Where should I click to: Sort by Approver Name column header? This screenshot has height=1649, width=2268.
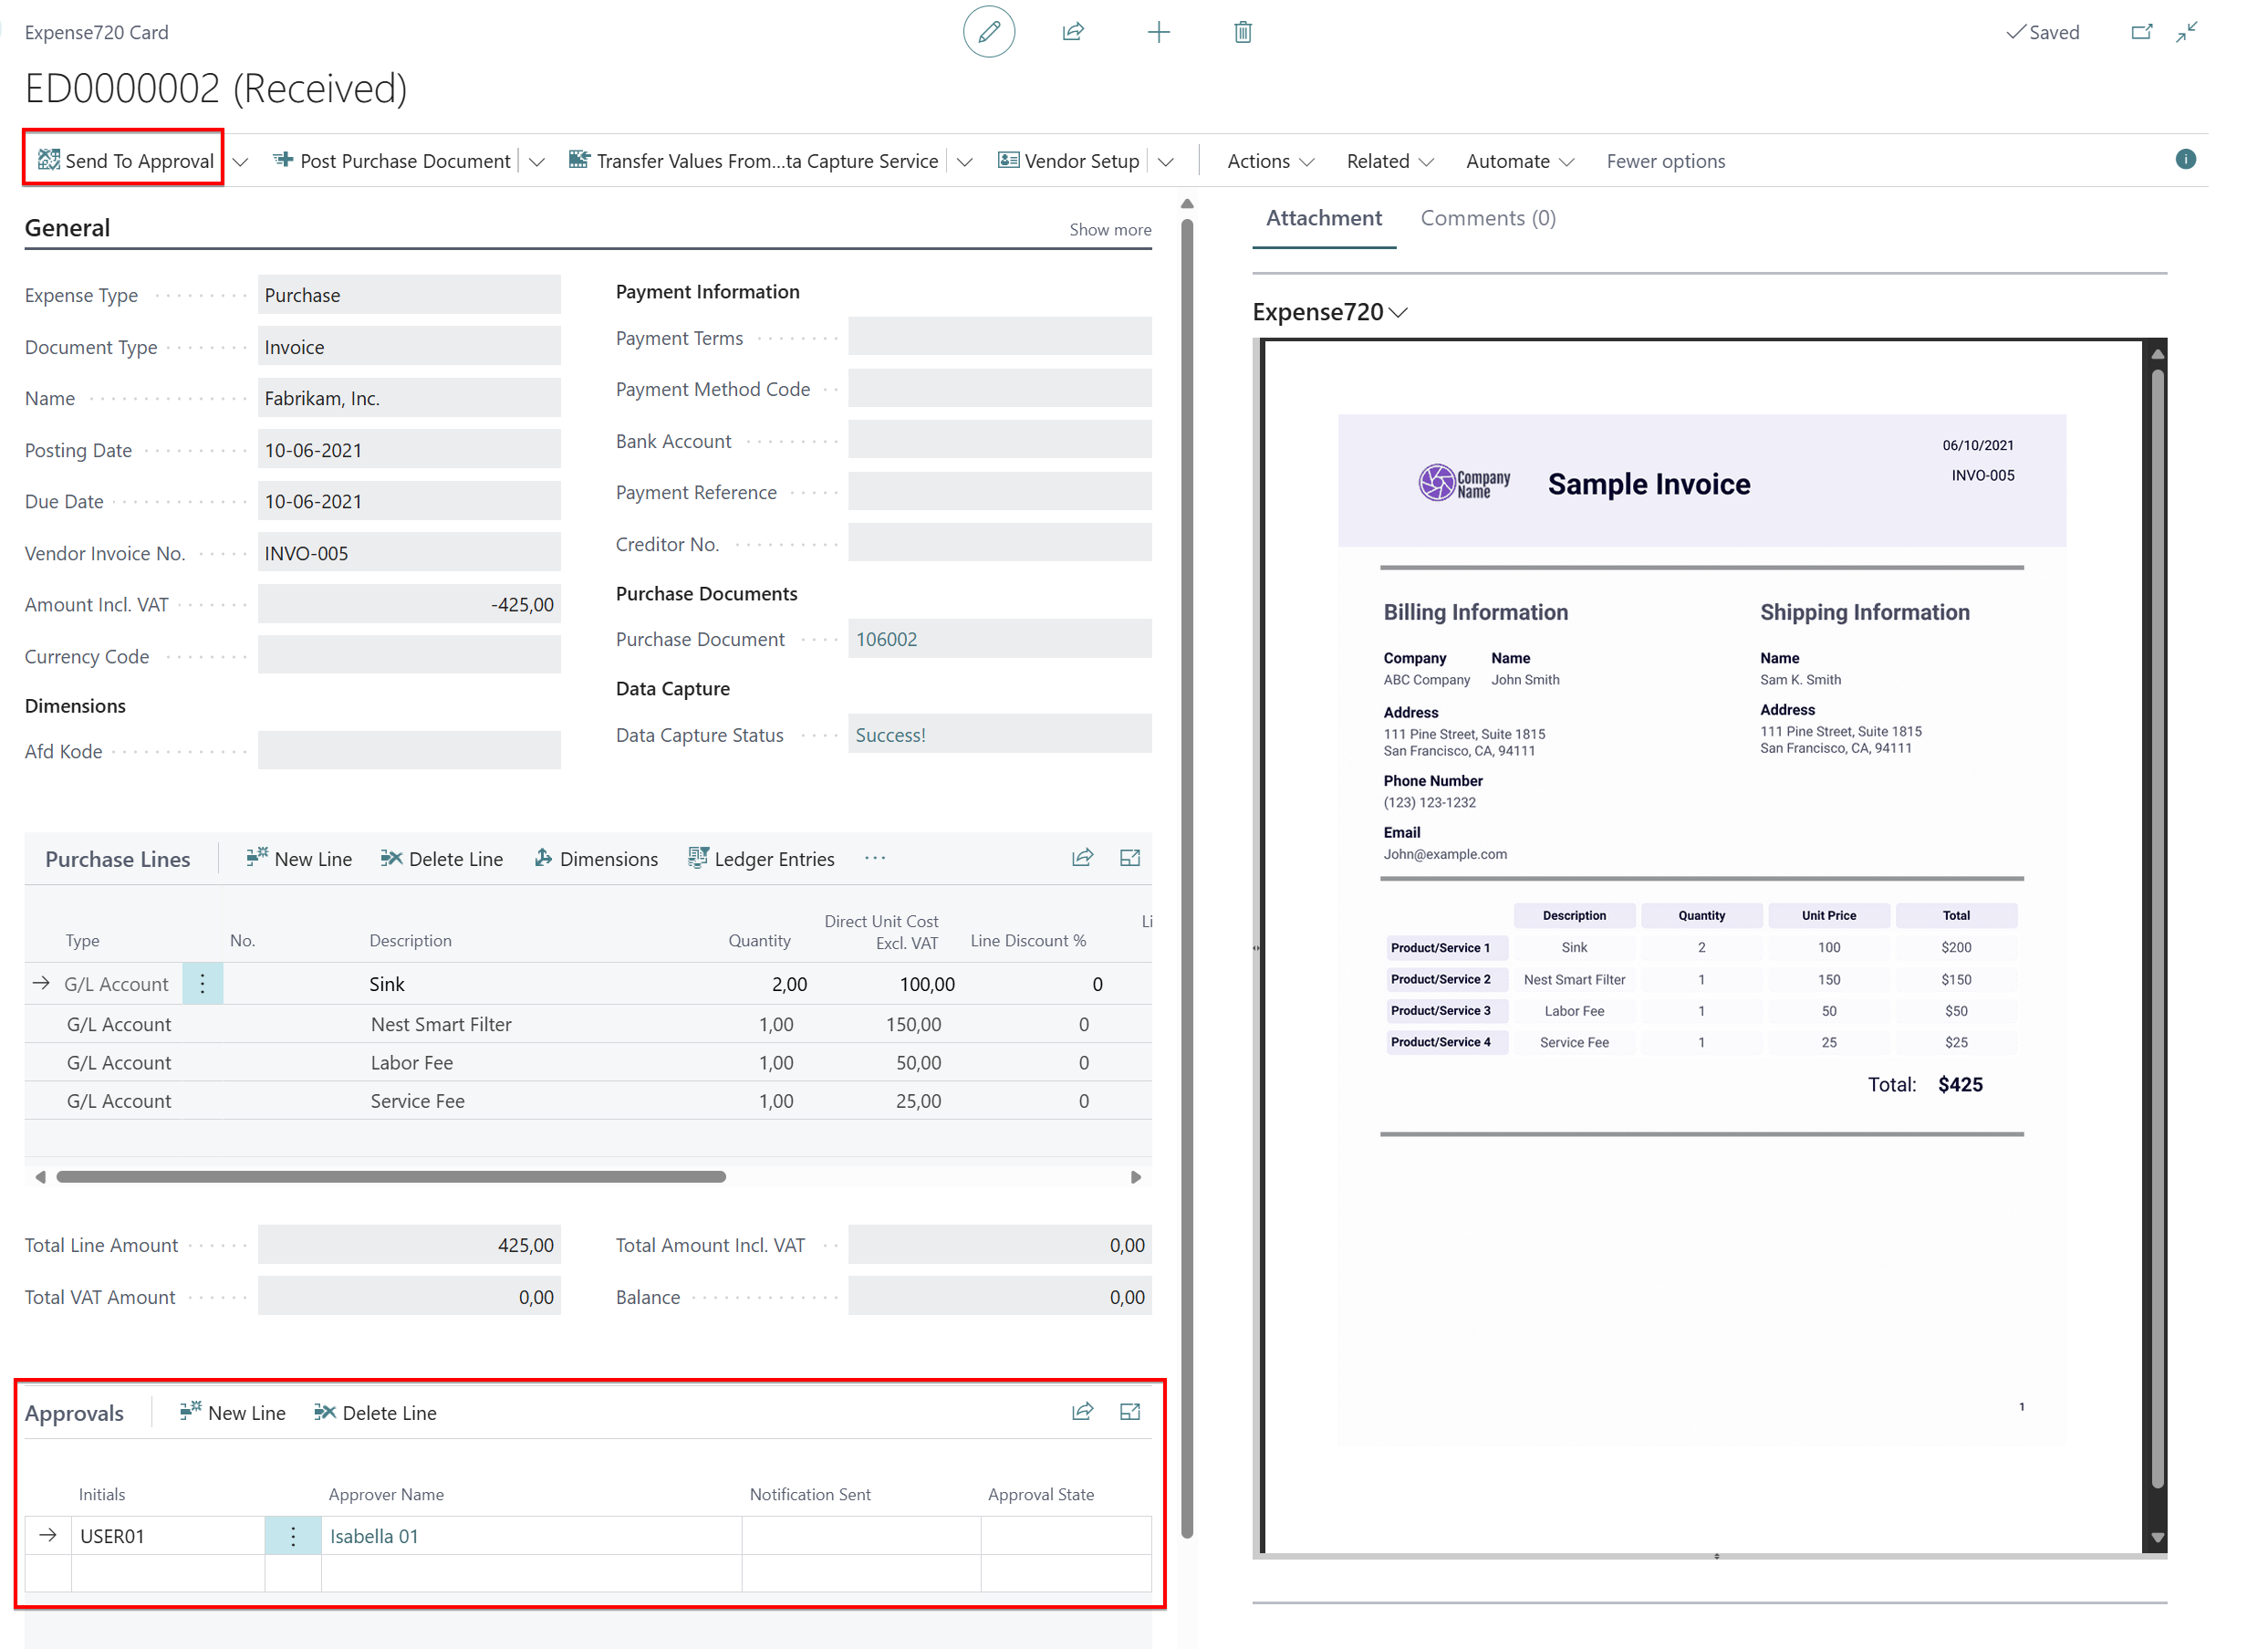386,1495
